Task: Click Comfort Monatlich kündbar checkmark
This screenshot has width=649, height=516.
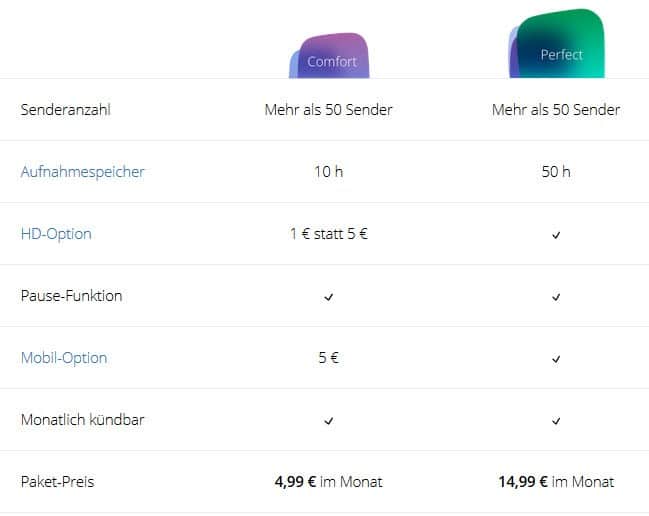Action: click(x=329, y=421)
